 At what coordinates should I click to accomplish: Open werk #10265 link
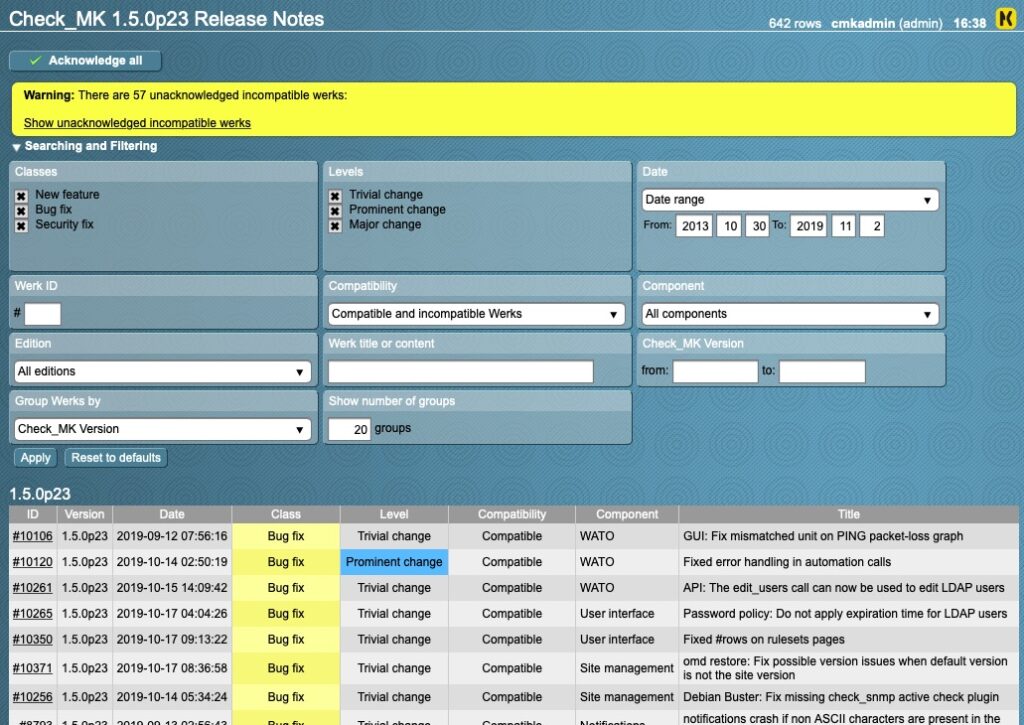point(33,614)
